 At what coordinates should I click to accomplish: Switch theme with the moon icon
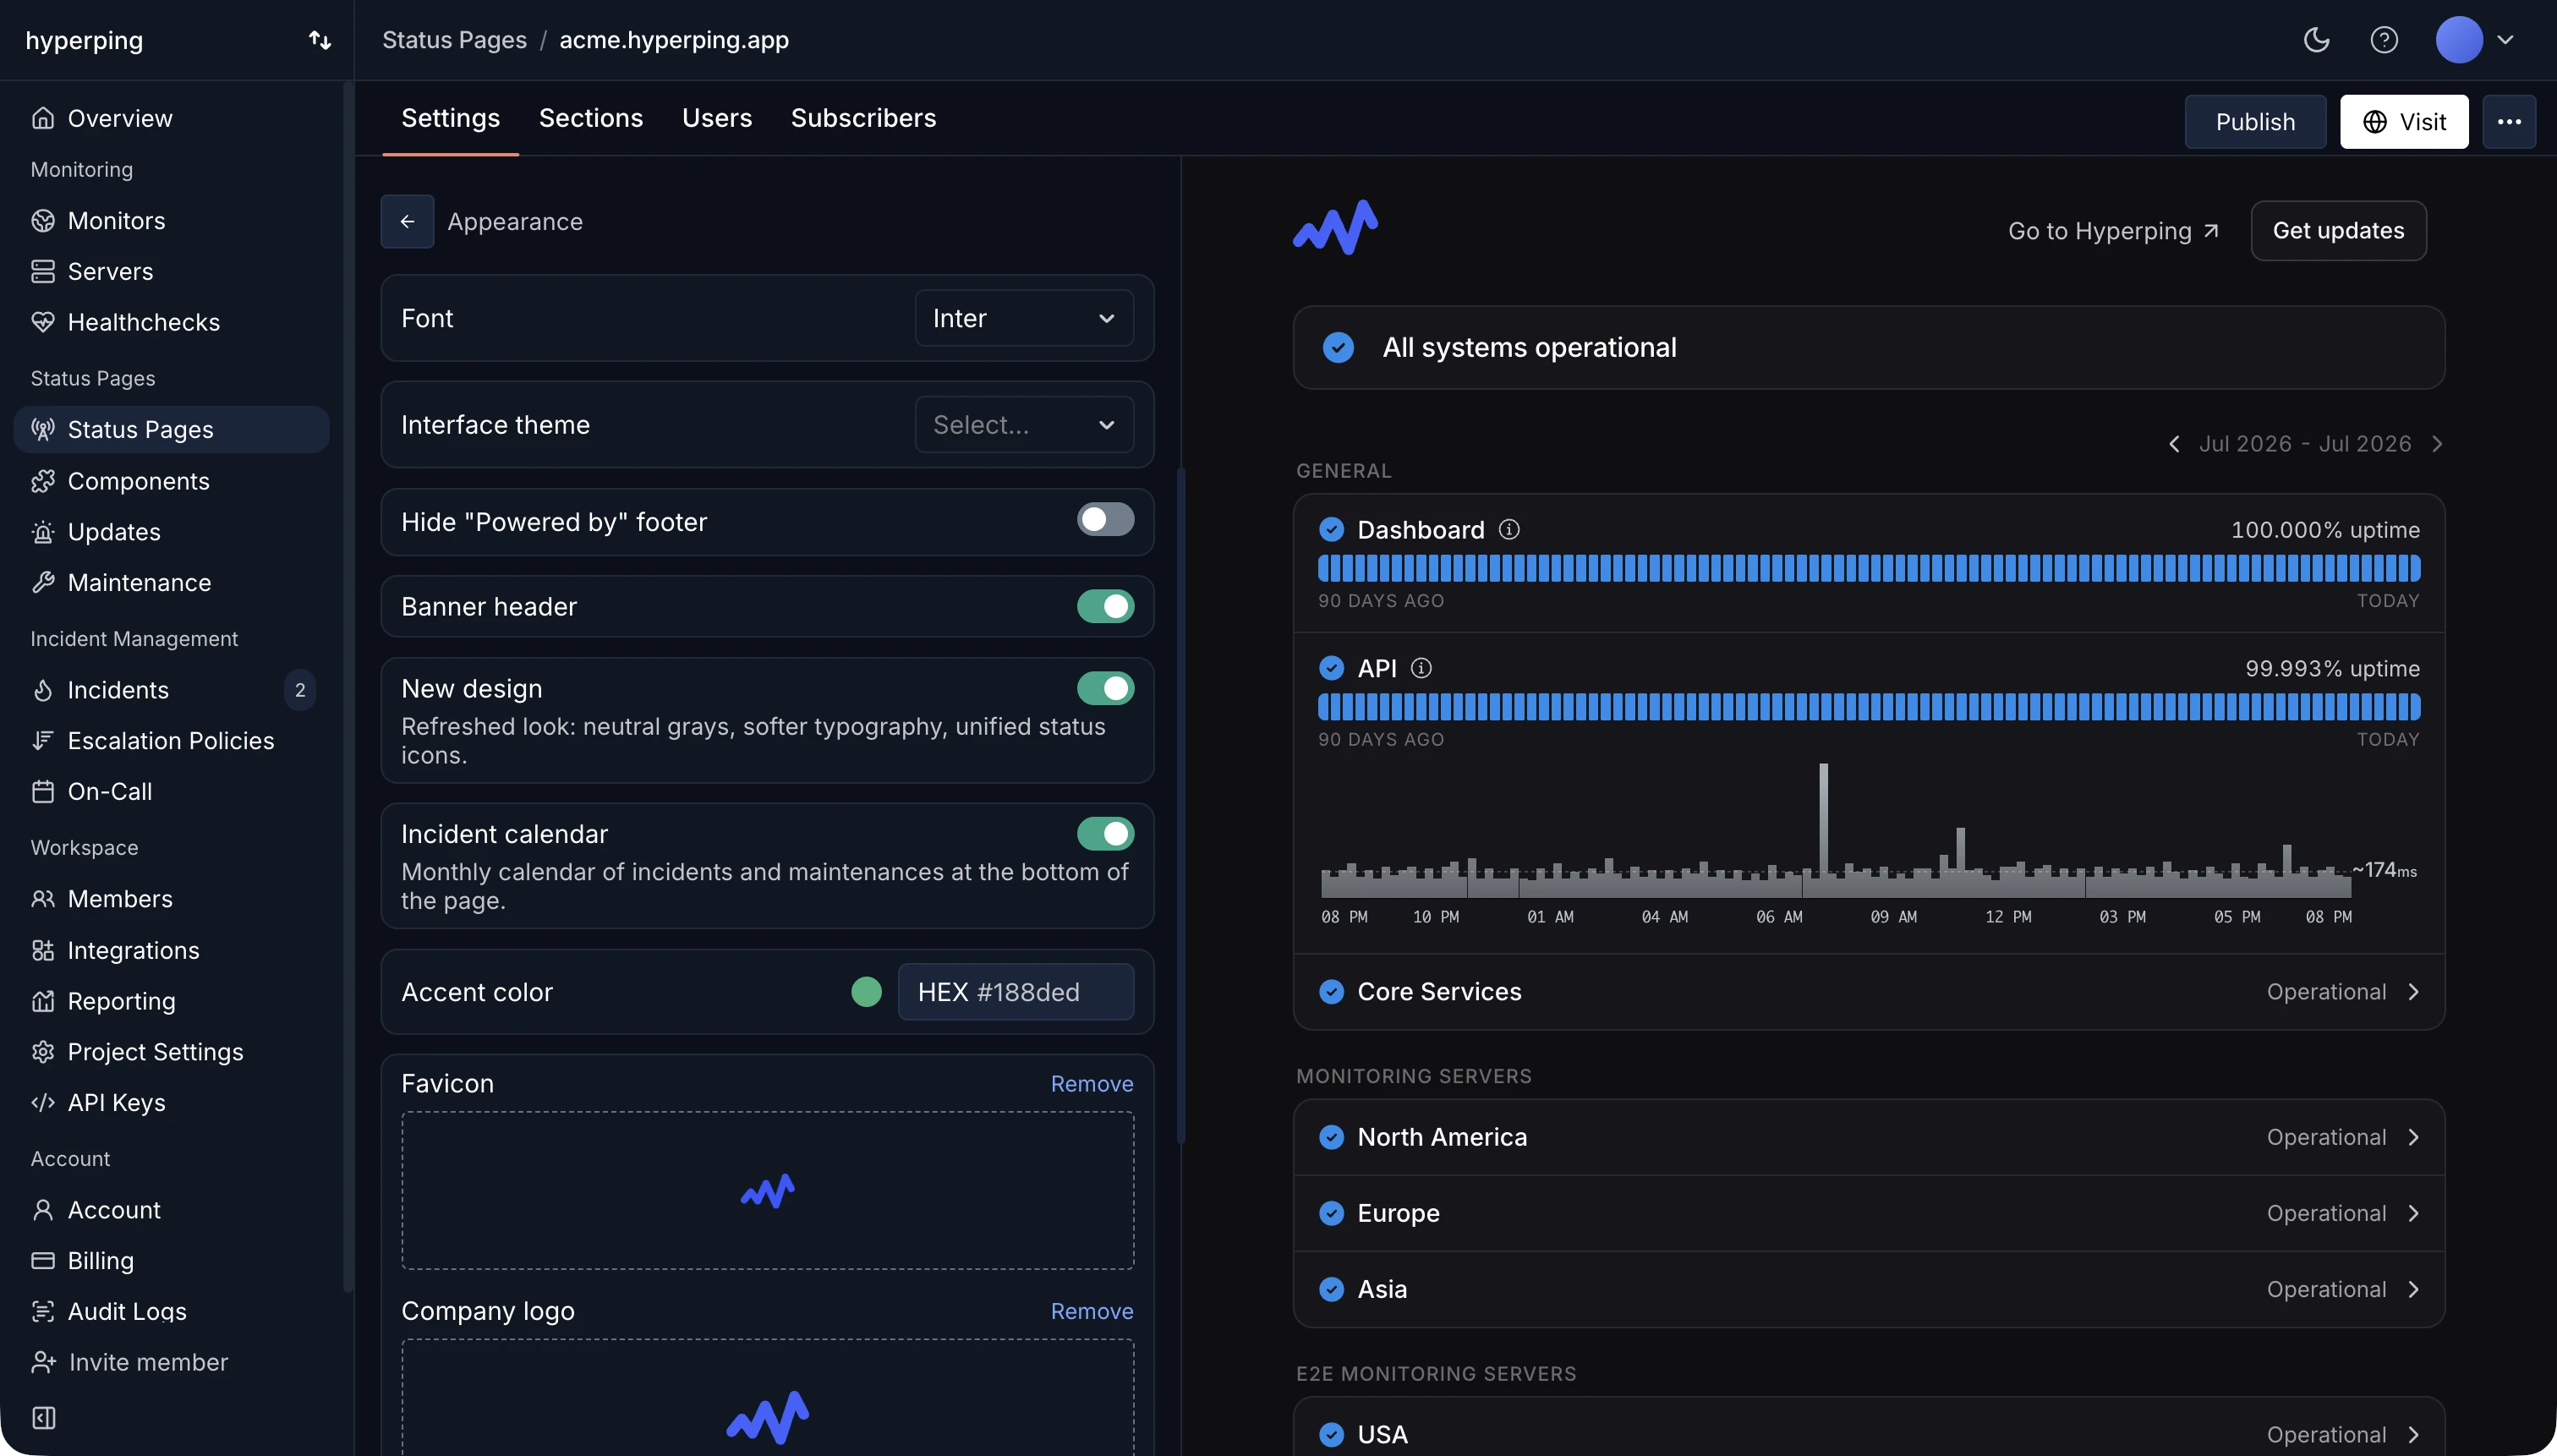coord(2317,40)
